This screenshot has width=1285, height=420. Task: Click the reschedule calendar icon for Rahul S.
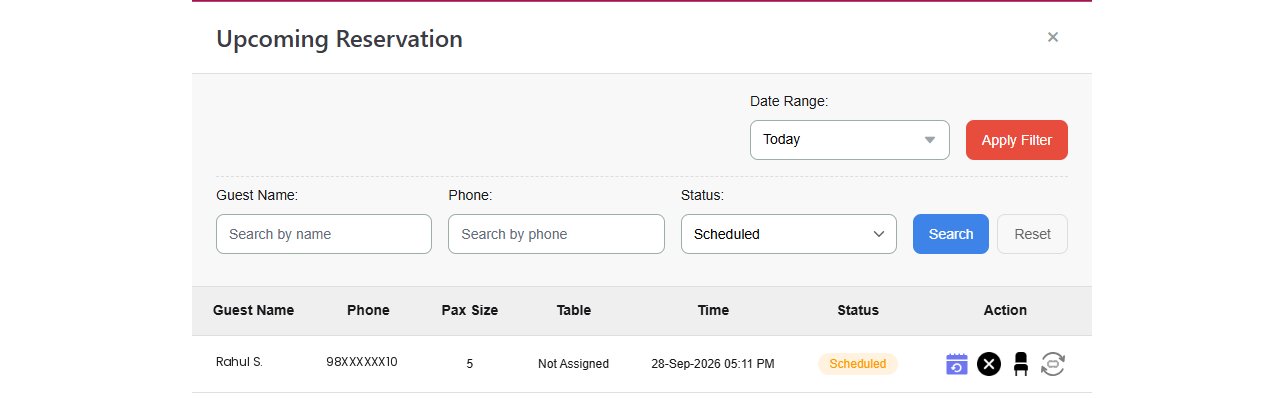[x=957, y=364]
